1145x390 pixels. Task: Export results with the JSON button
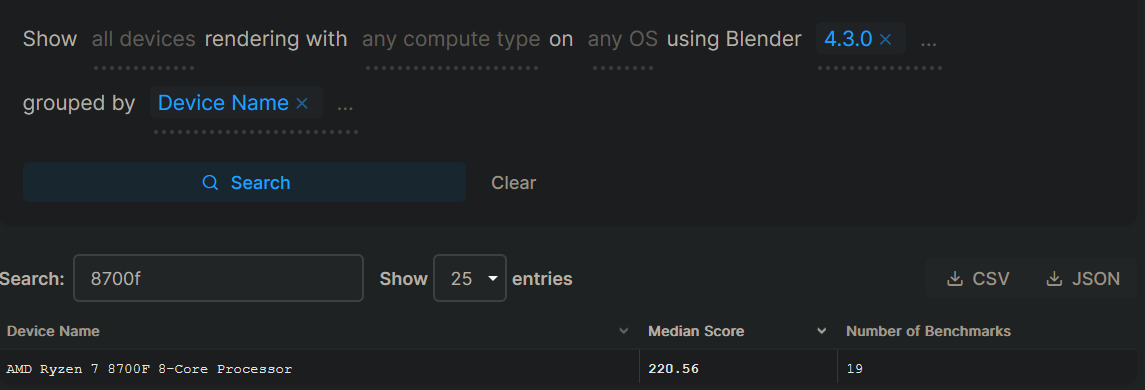click(1083, 278)
